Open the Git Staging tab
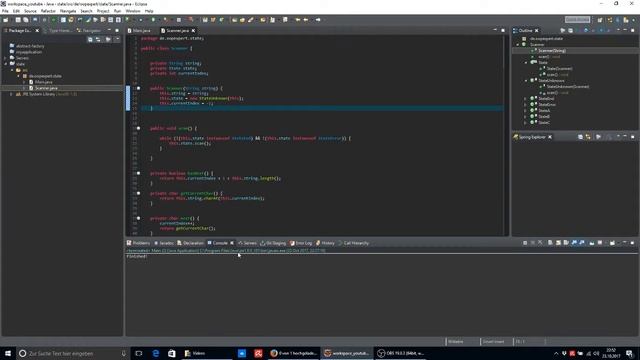 tap(273, 243)
